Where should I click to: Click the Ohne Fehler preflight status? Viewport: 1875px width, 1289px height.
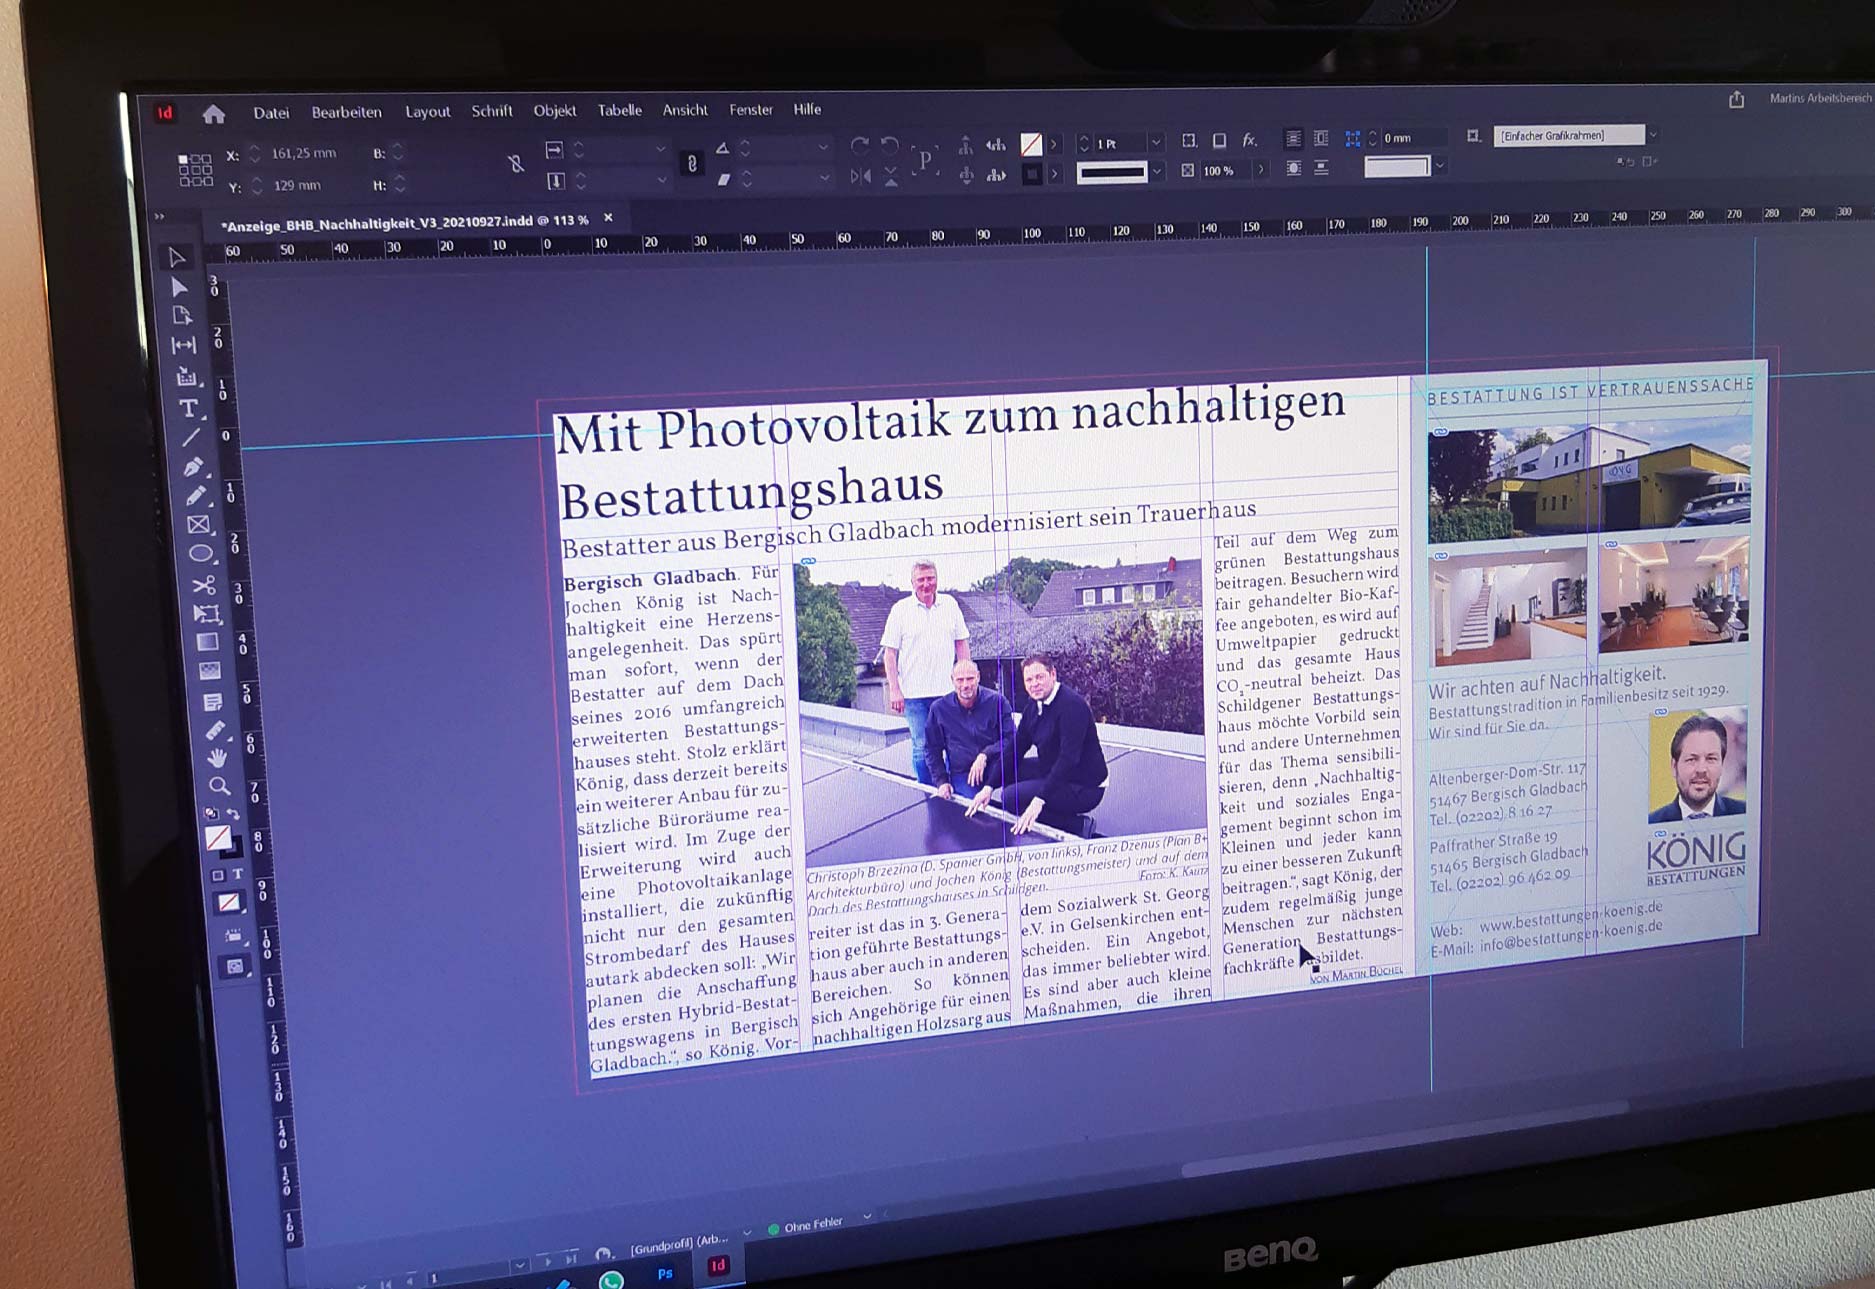click(x=805, y=1226)
